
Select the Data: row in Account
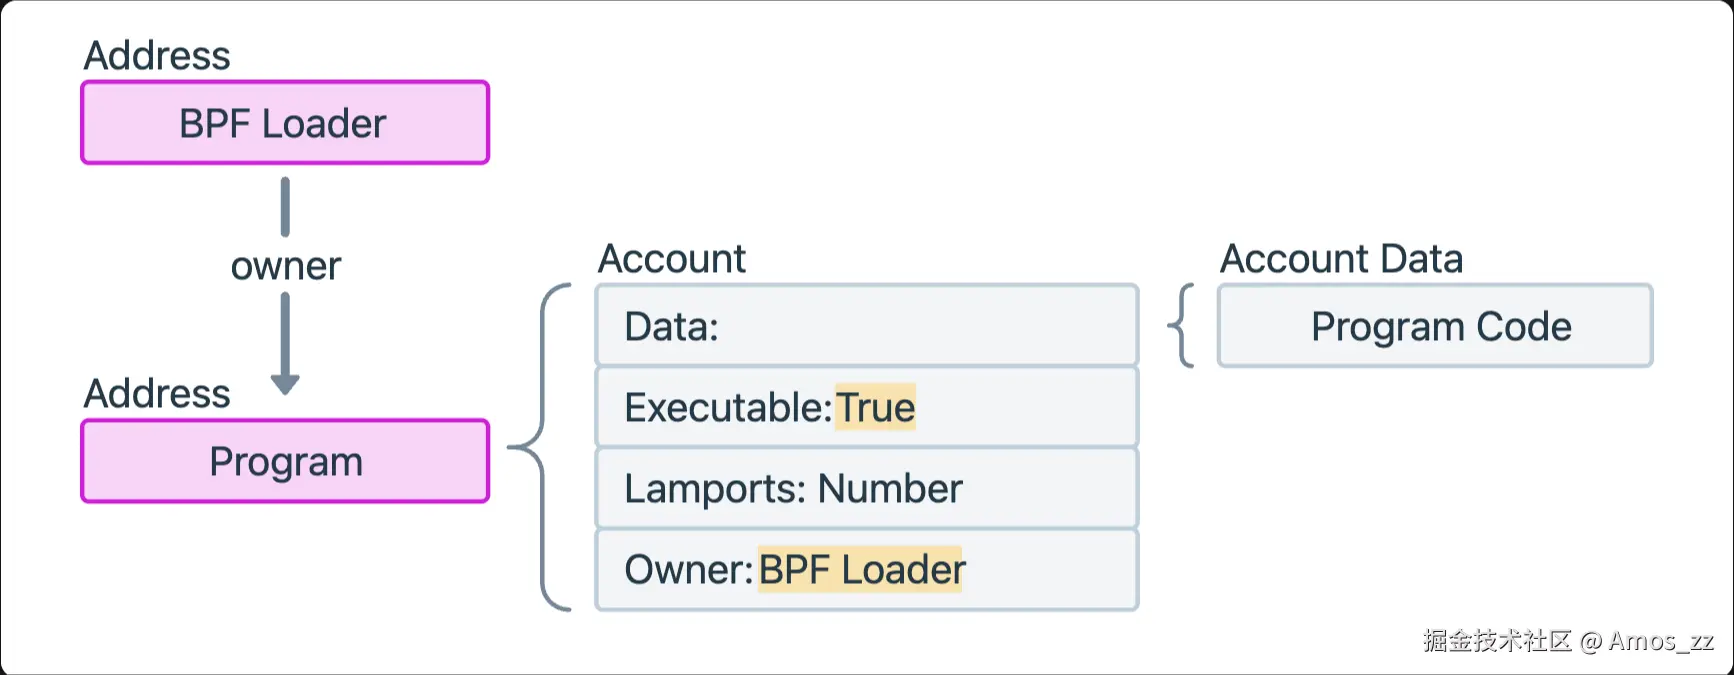(867, 326)
